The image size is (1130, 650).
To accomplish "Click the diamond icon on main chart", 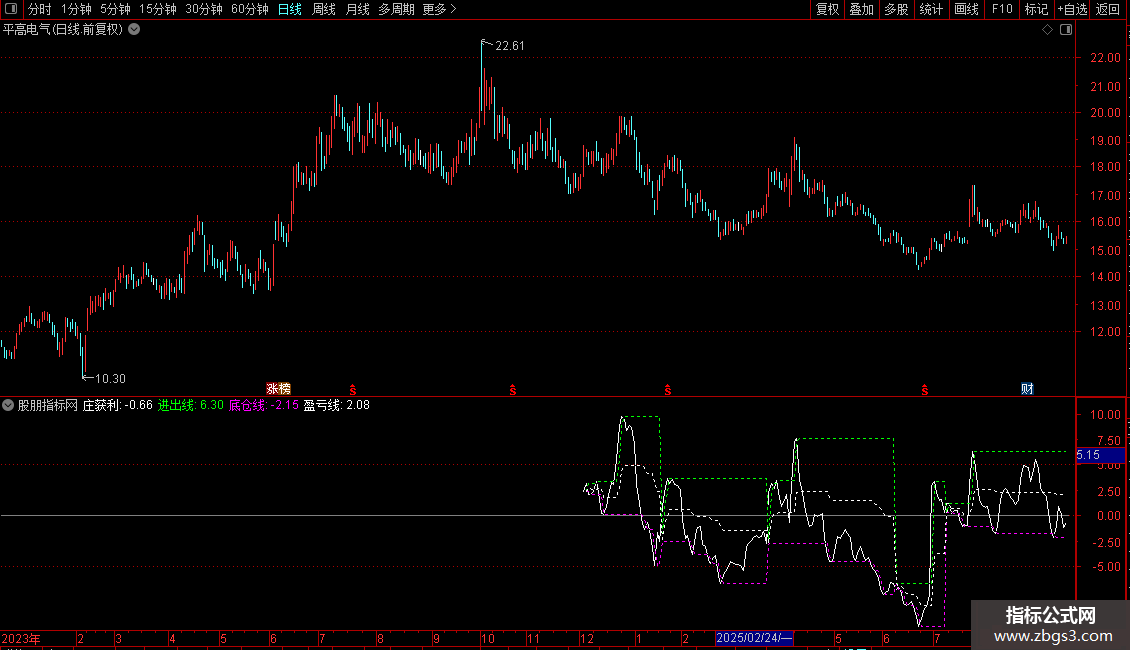I will pyautogui.click(x=1048, y=30).
